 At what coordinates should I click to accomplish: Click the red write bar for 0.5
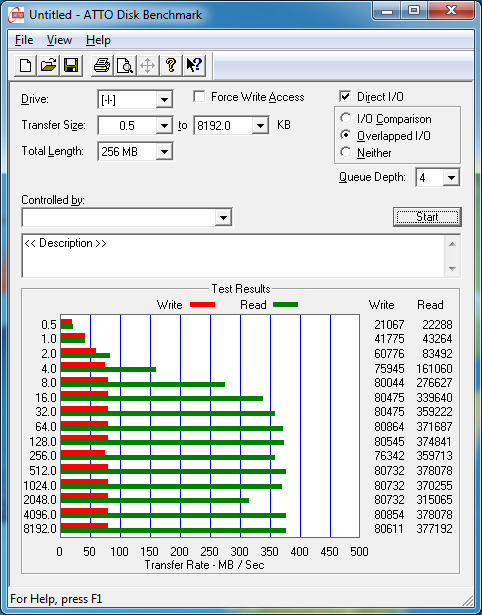66,322
